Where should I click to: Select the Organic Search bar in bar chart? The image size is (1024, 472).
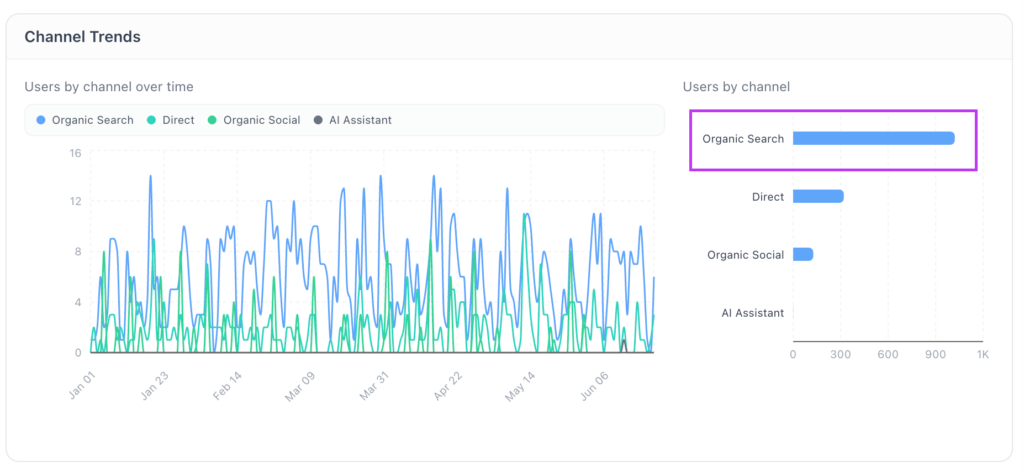point(874,138)
